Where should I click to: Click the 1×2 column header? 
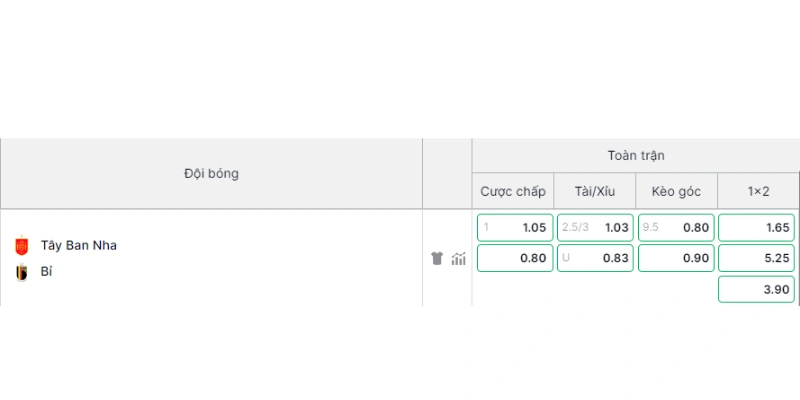tap(758, 191)
